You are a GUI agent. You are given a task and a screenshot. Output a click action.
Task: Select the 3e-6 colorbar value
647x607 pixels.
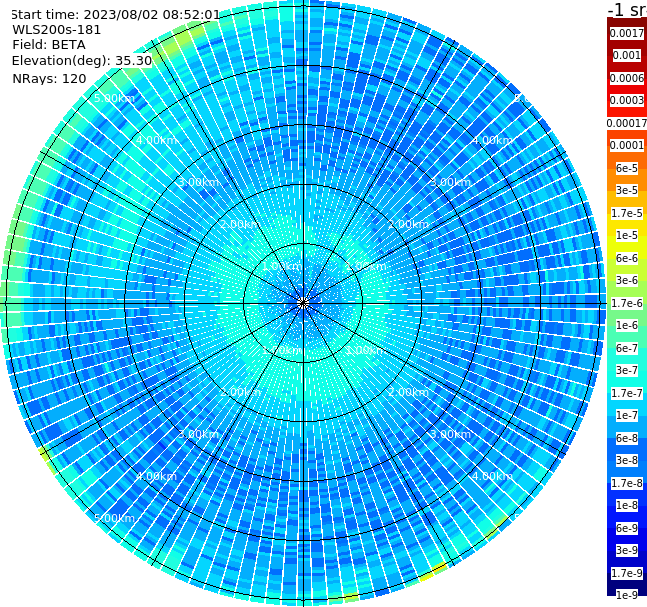tap(627, 280)
